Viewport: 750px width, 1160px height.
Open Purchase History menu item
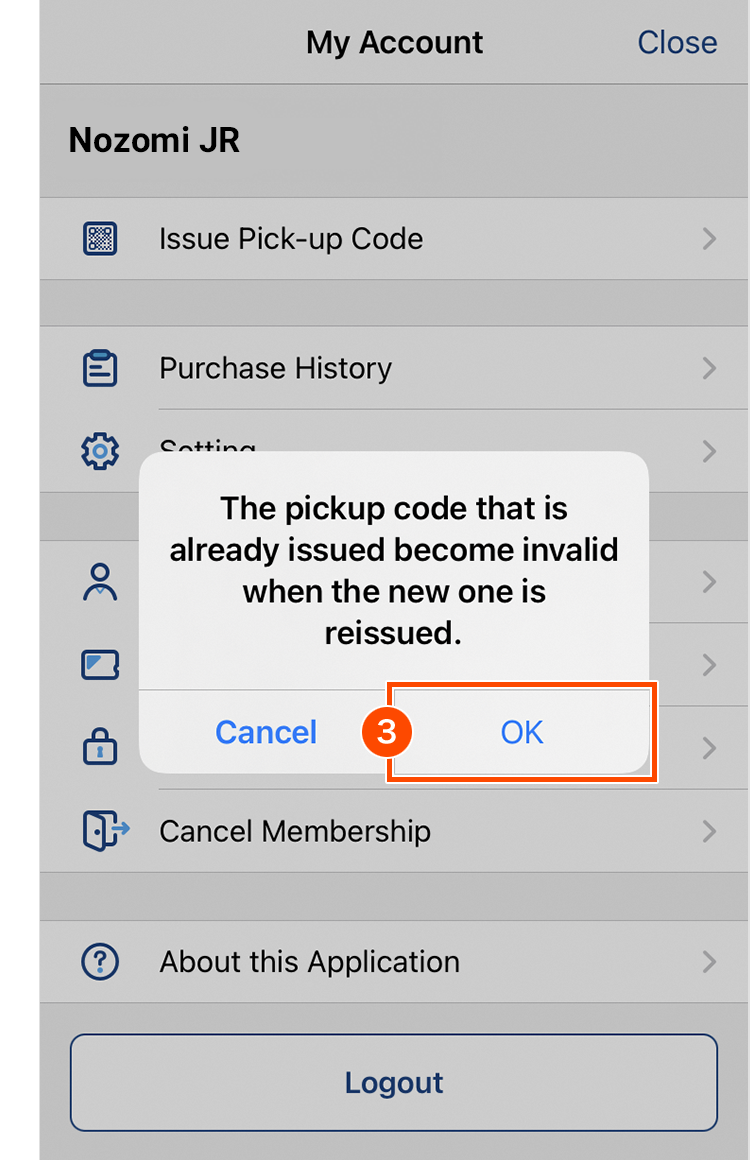tap(276, 368)
